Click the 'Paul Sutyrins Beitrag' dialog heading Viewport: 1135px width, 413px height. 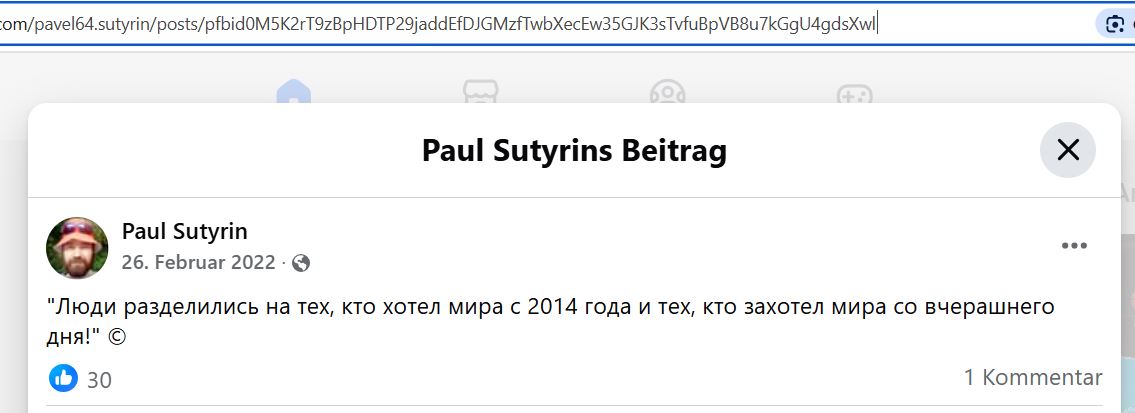coord(574,151)
